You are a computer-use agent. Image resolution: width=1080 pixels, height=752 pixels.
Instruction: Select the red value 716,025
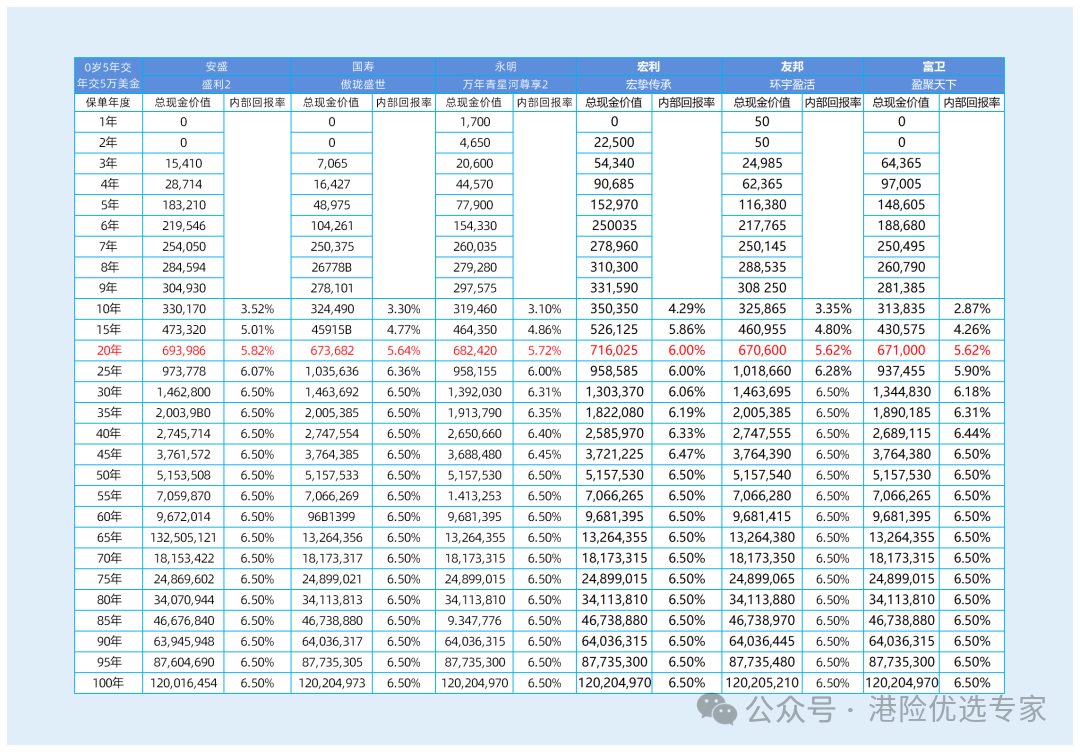(614, 351)
